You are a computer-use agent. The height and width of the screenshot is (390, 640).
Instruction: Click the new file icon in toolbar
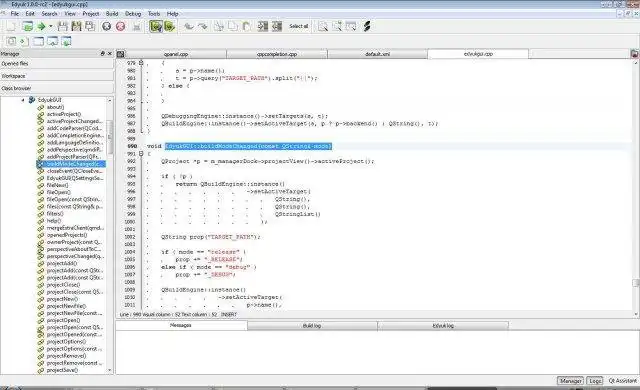[x=11, y=27]
